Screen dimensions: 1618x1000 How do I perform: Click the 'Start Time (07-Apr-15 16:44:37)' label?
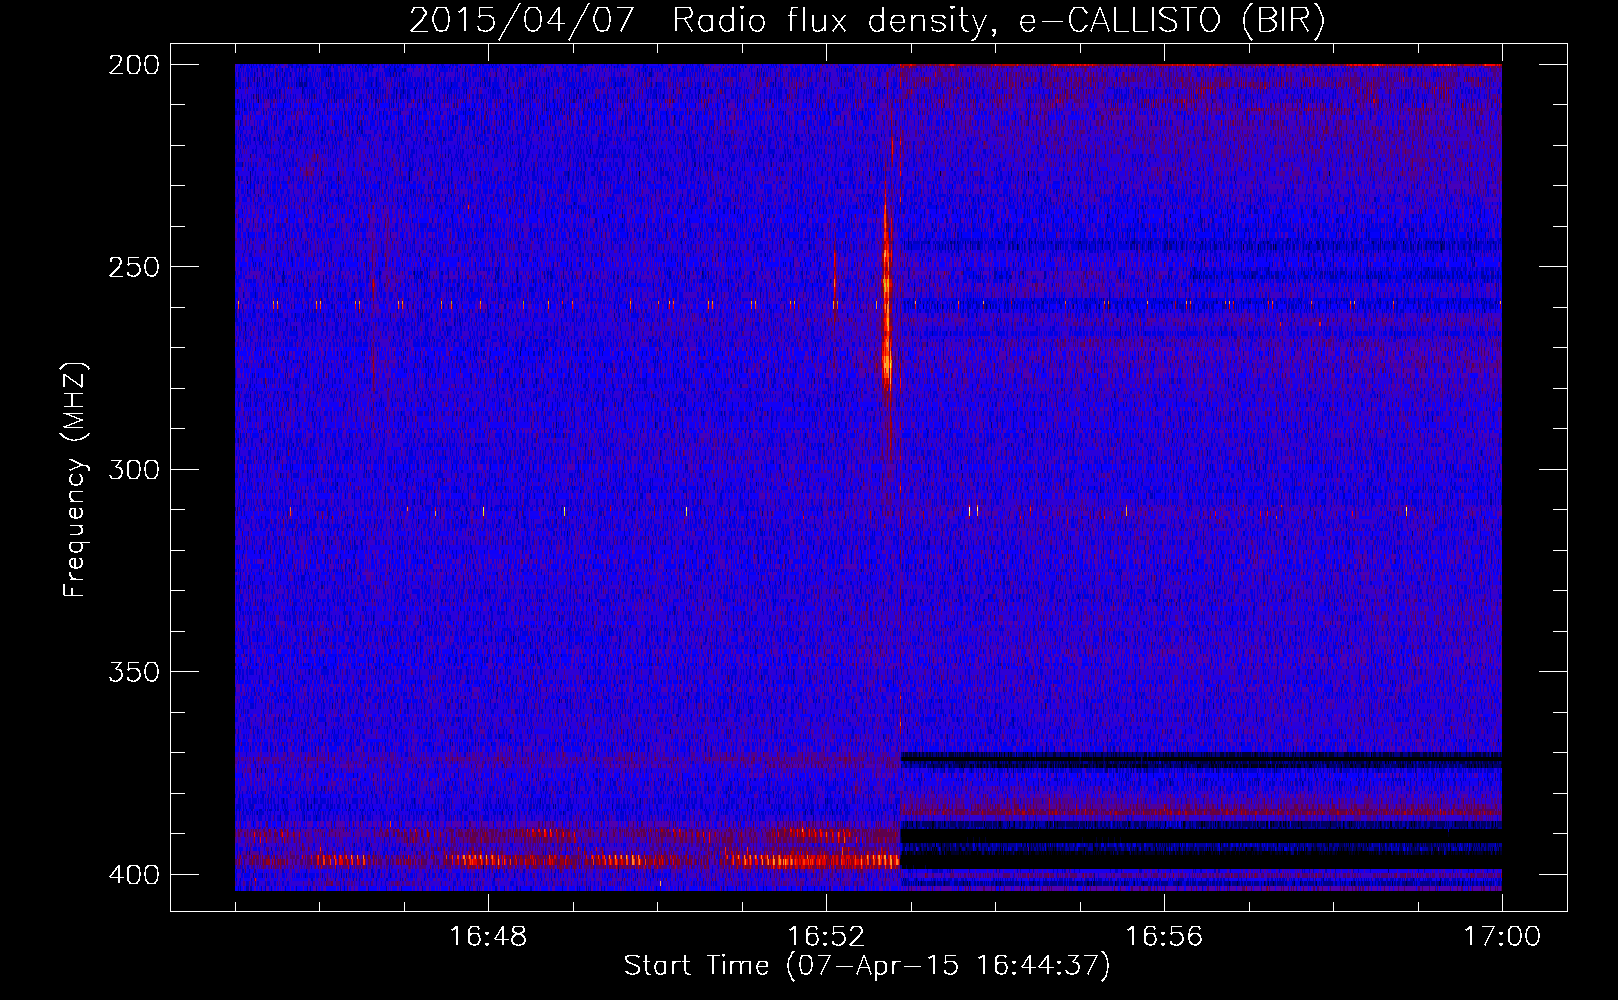pyautogui.click(x=867, y=966)
